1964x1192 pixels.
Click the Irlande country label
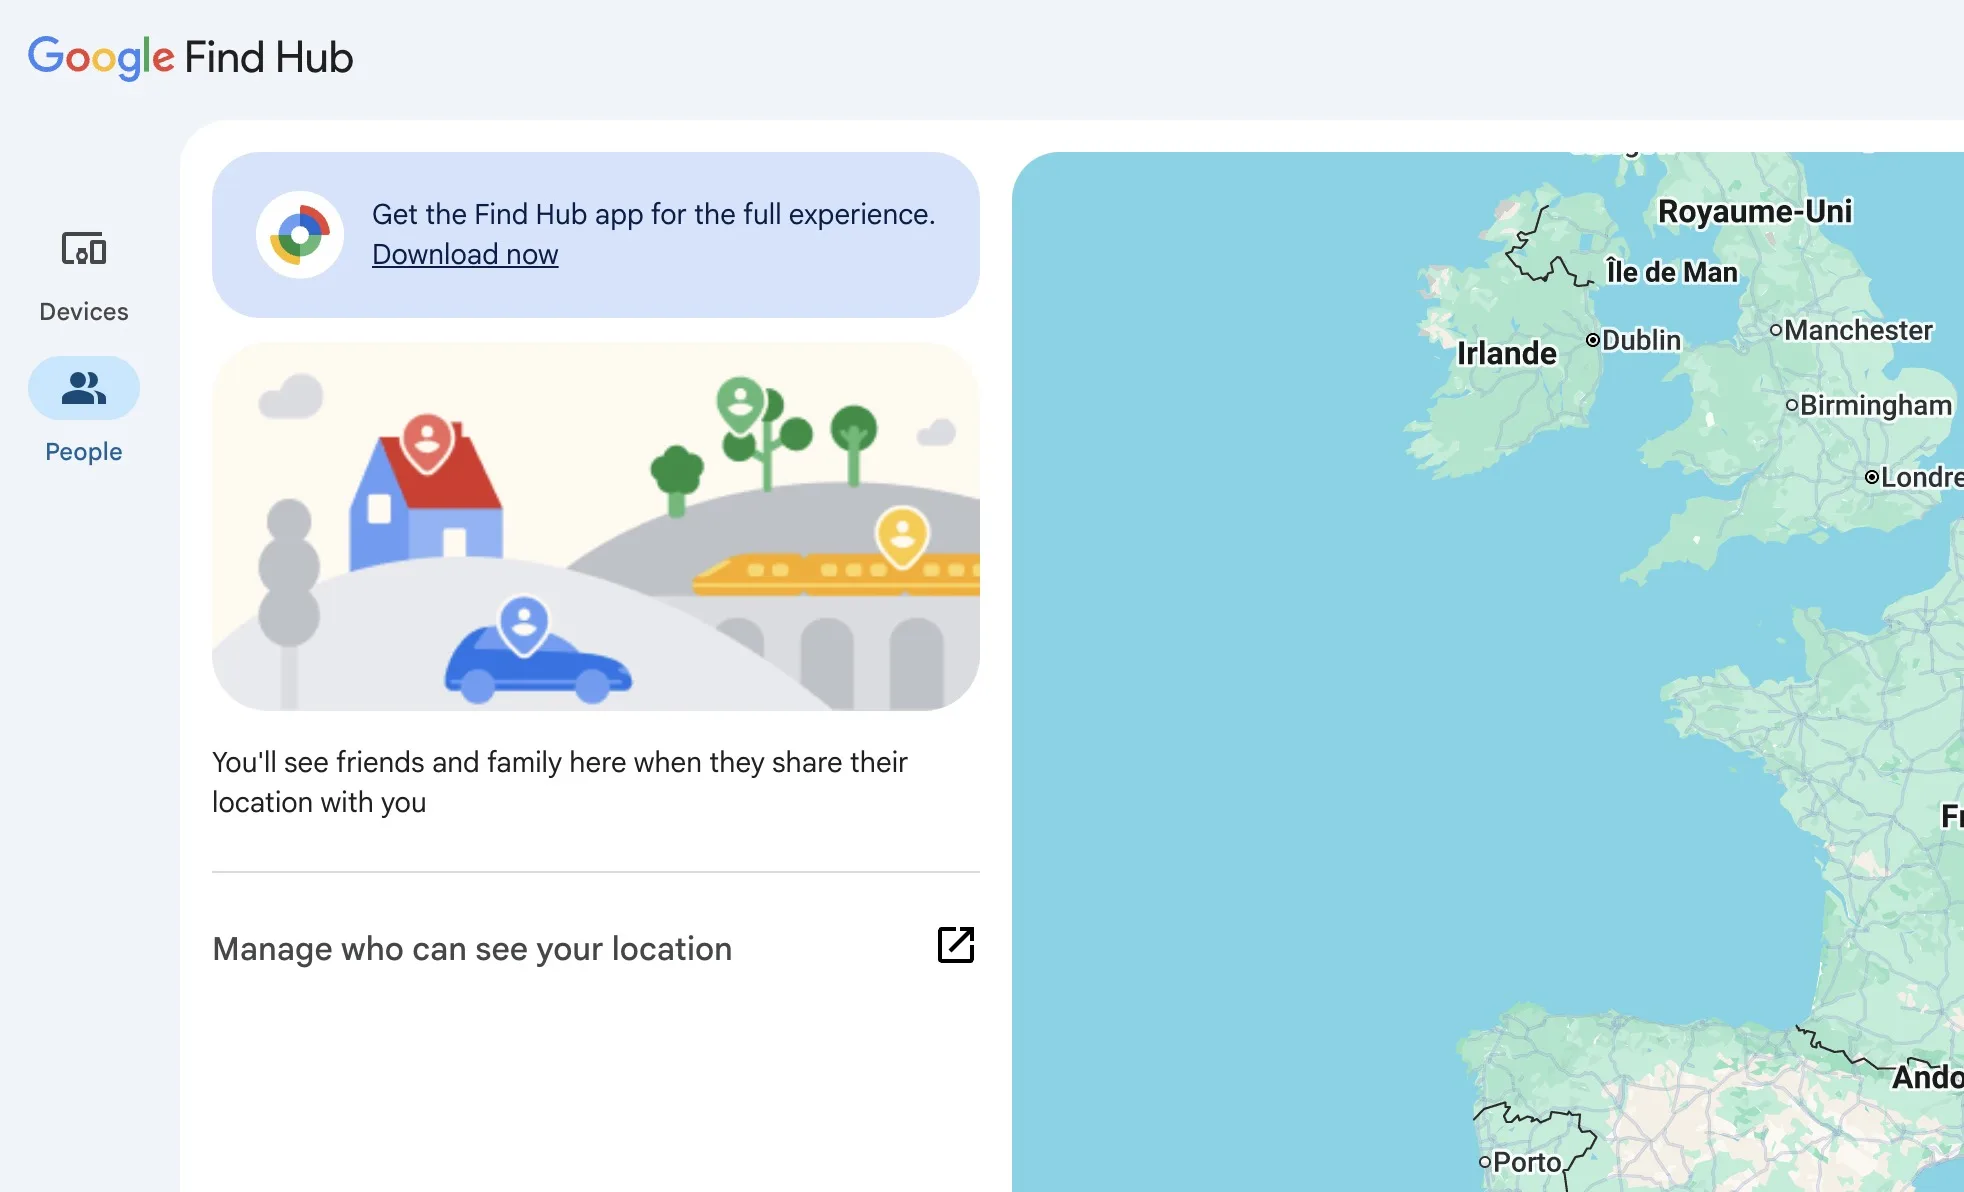click(x=1506, y=353)
